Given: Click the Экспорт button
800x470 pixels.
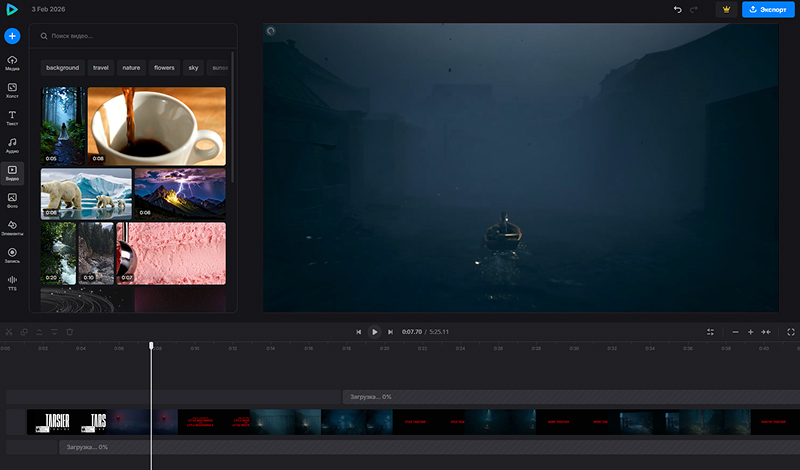Looking at the screenshot, I should pos(768,9).
